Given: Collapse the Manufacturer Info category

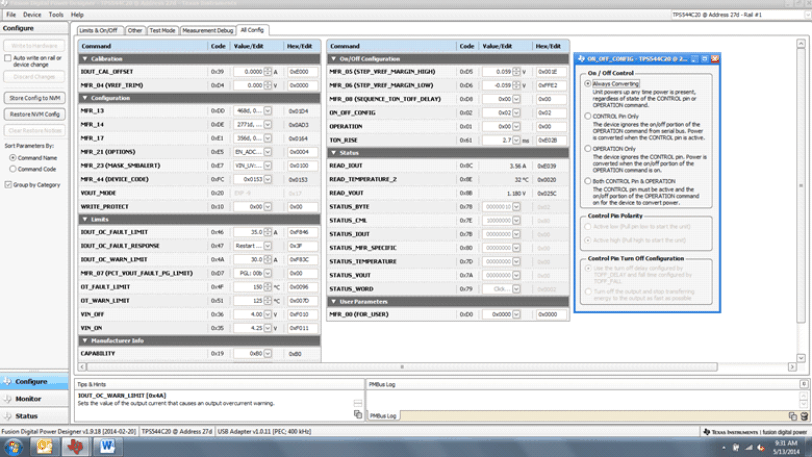Looking at the screenshot, I should tap(85, 340).
